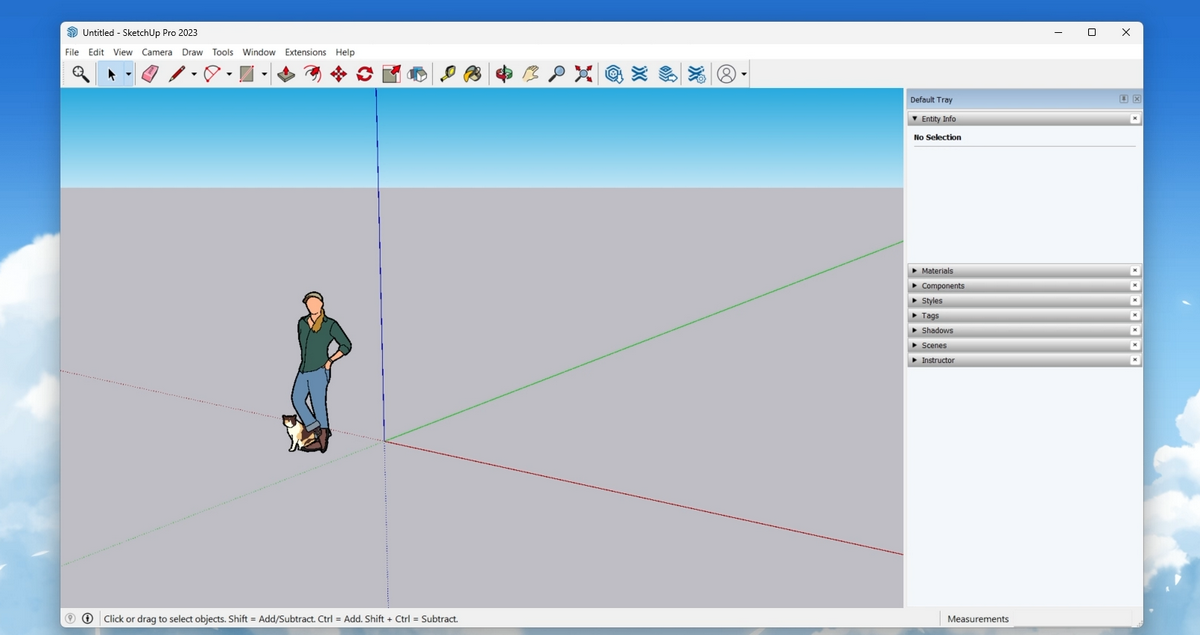The image size is (1200, 635).
Task: Click the Pan hand tool
Action: 531,73
